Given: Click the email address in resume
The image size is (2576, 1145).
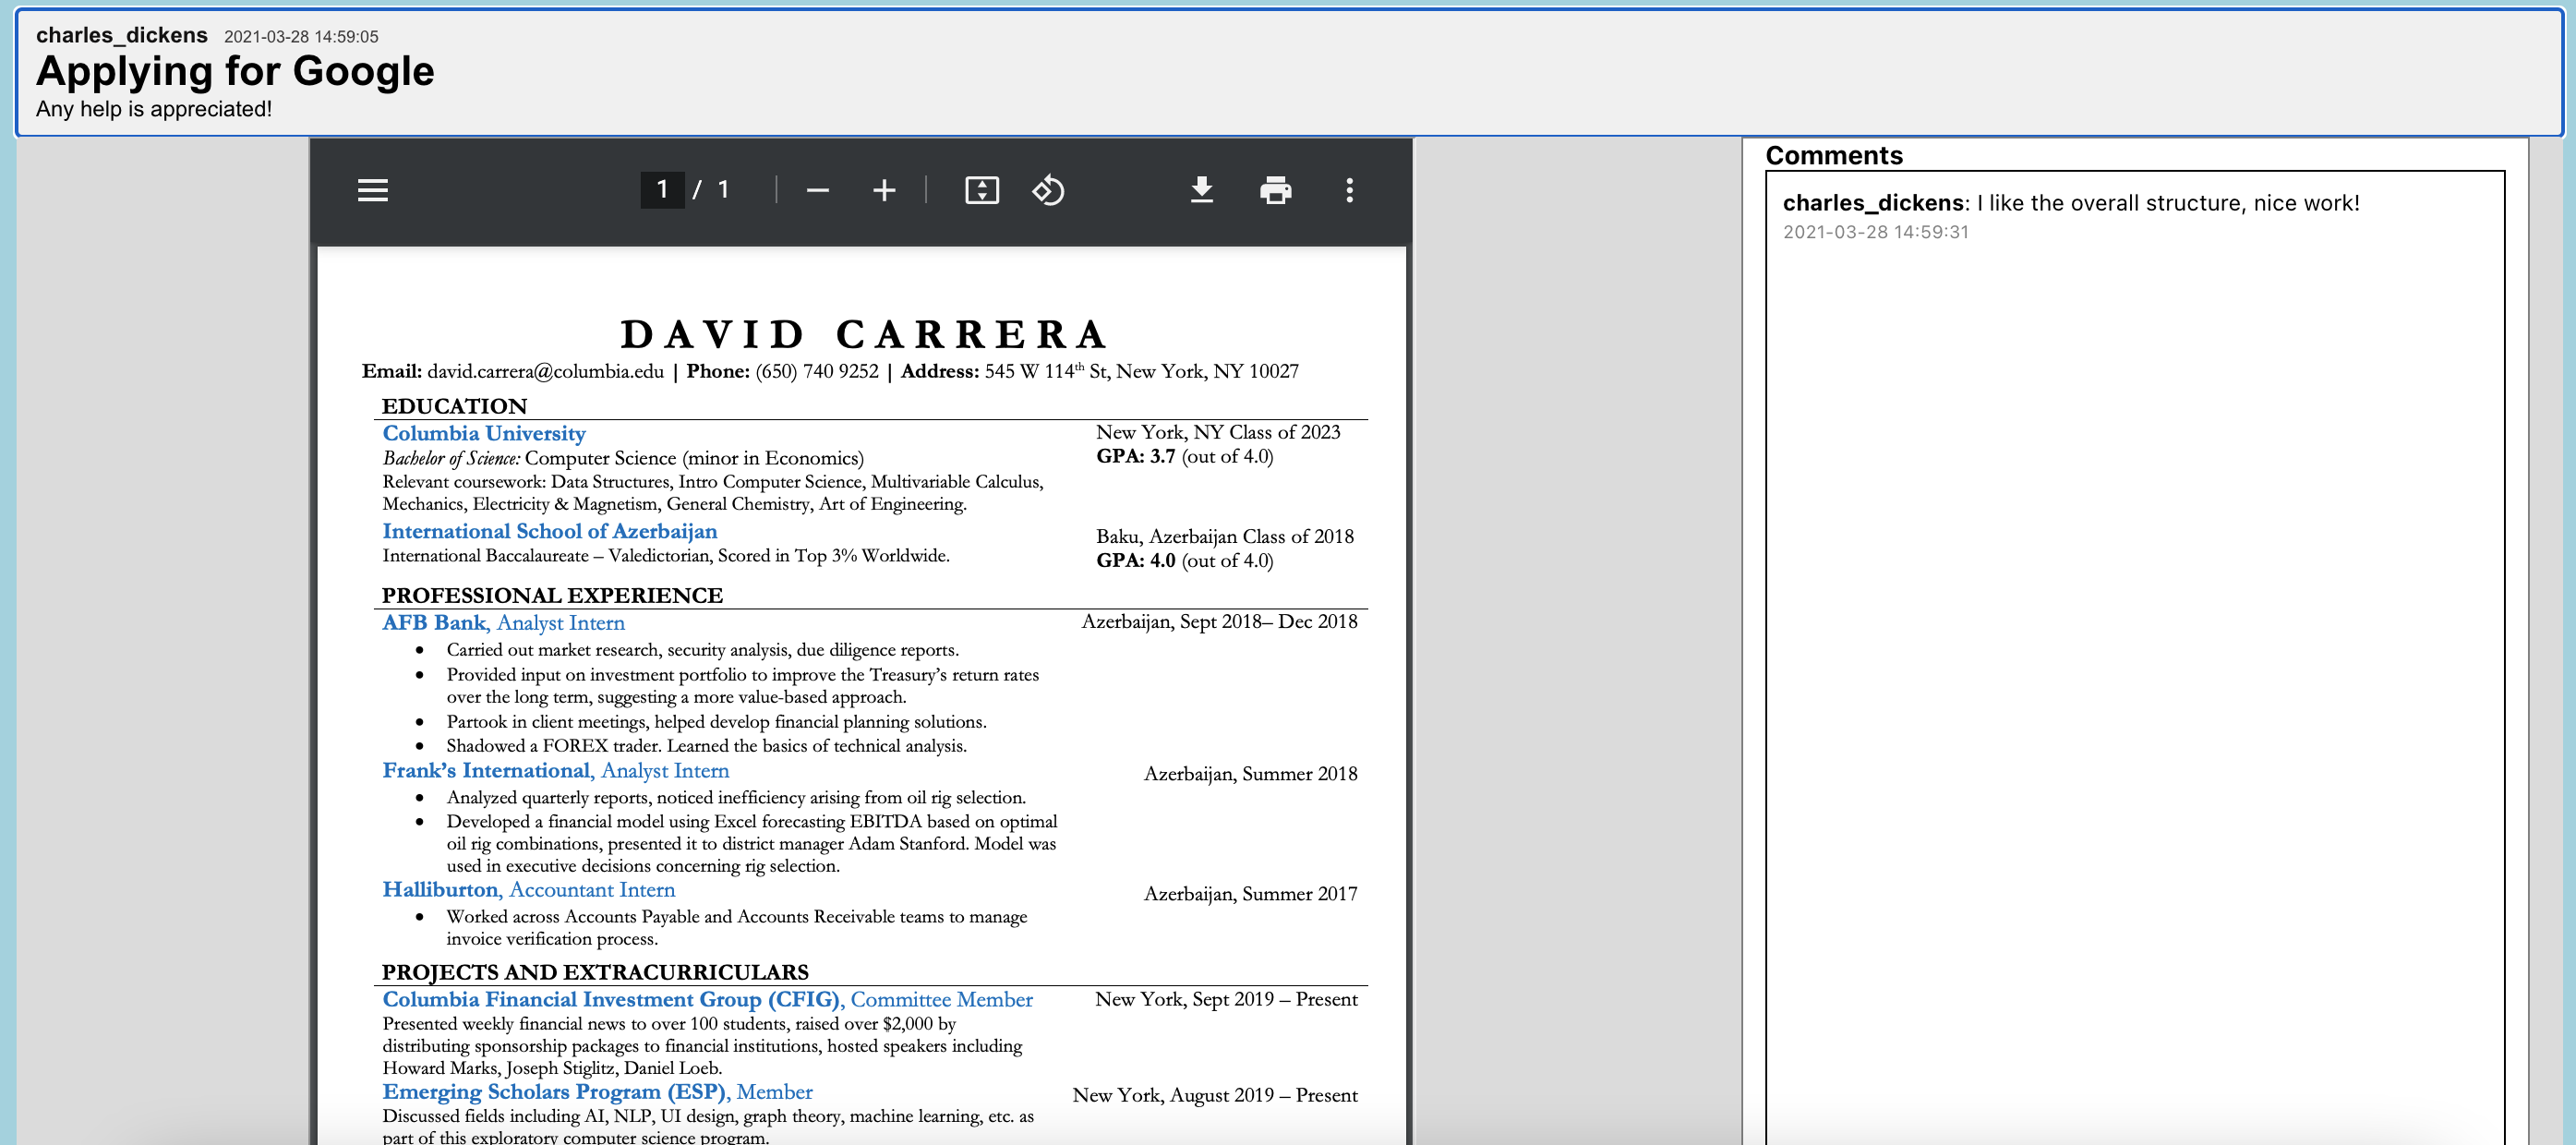Looking at the screenshot, I should [x=545, y=371].
